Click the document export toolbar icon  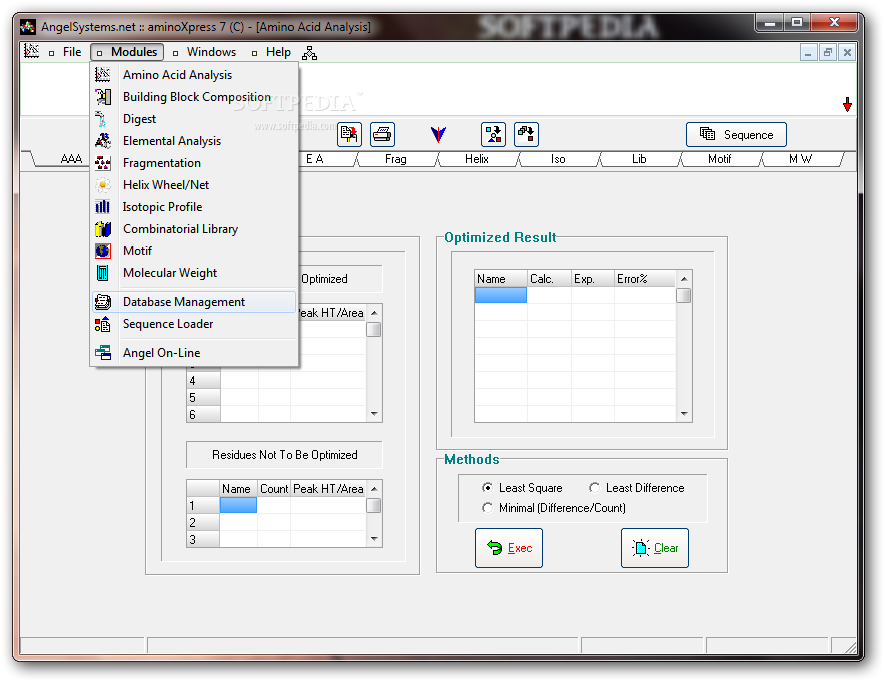click(x=349, y=134)
